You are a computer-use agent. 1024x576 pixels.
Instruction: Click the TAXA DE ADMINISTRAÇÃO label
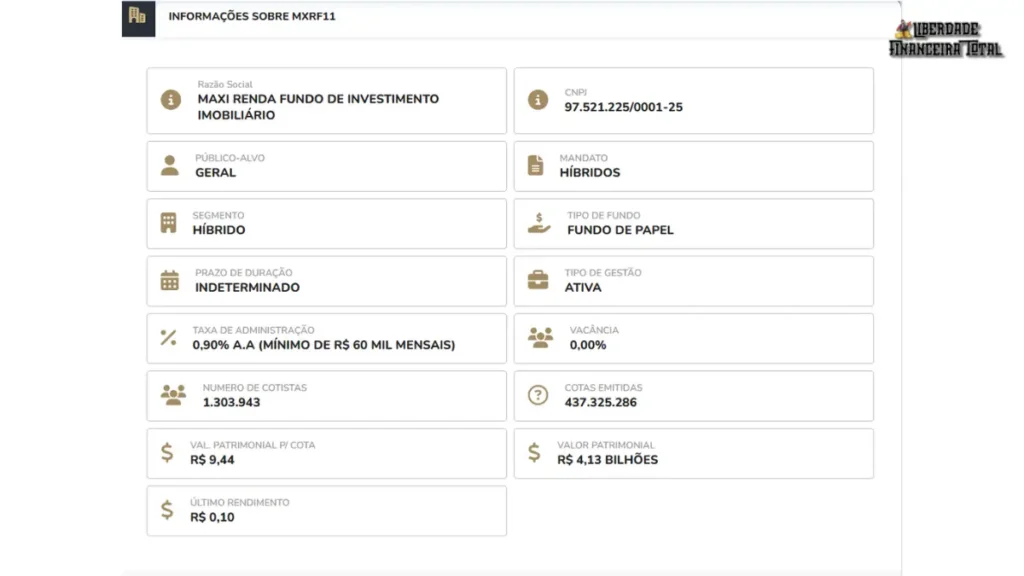[253, 330]
